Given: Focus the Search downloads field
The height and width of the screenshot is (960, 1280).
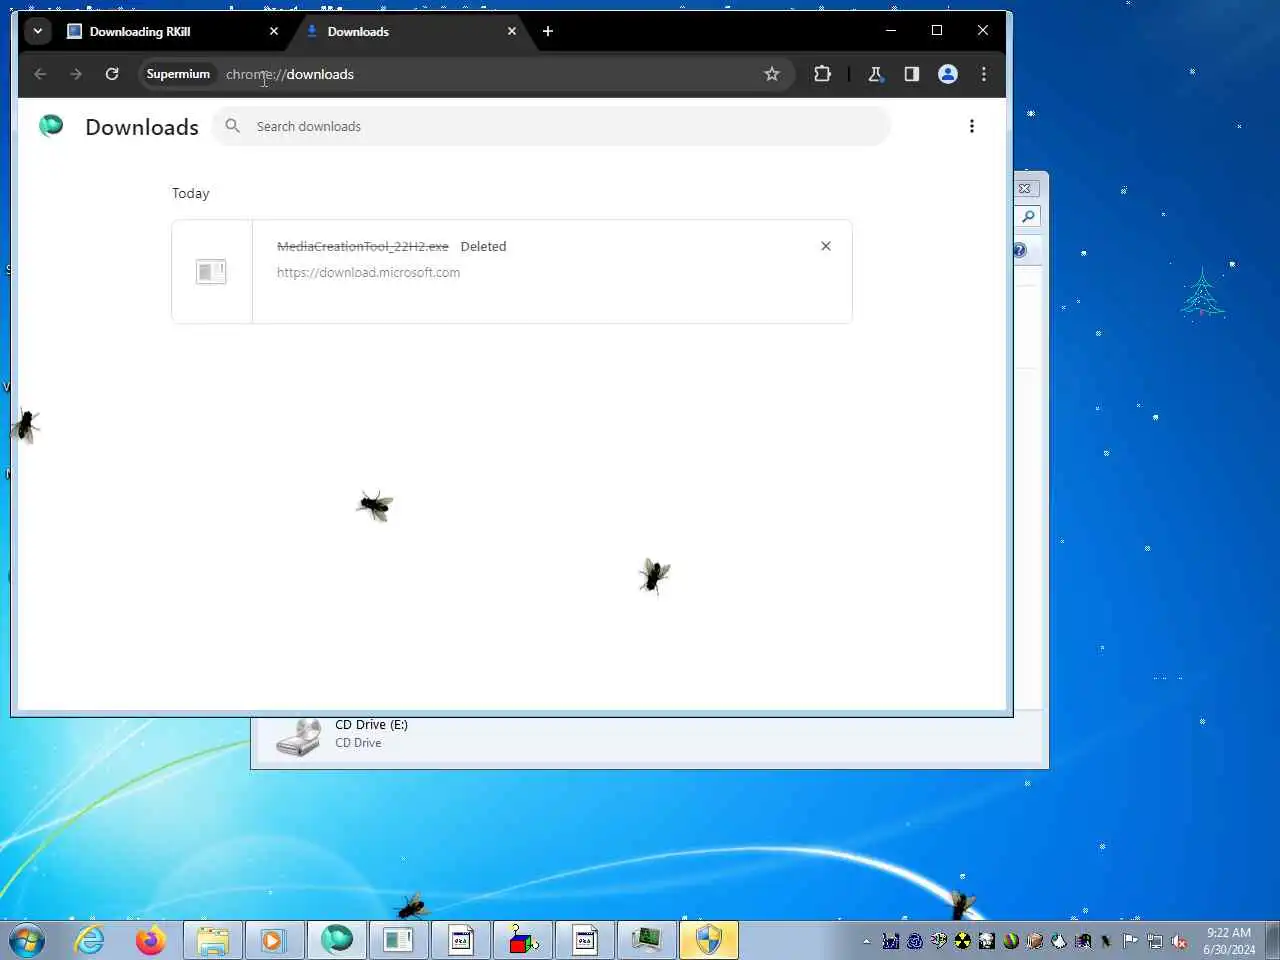Looking at the screenshot, I should [550, 126].
